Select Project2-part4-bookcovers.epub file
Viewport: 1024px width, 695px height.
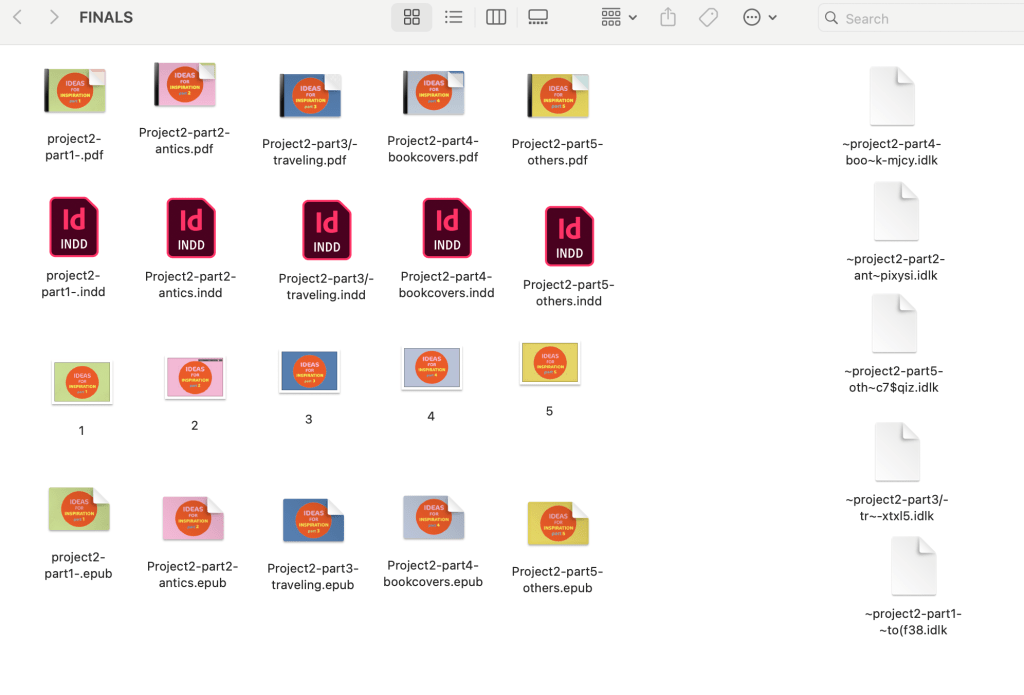(433, 518)
